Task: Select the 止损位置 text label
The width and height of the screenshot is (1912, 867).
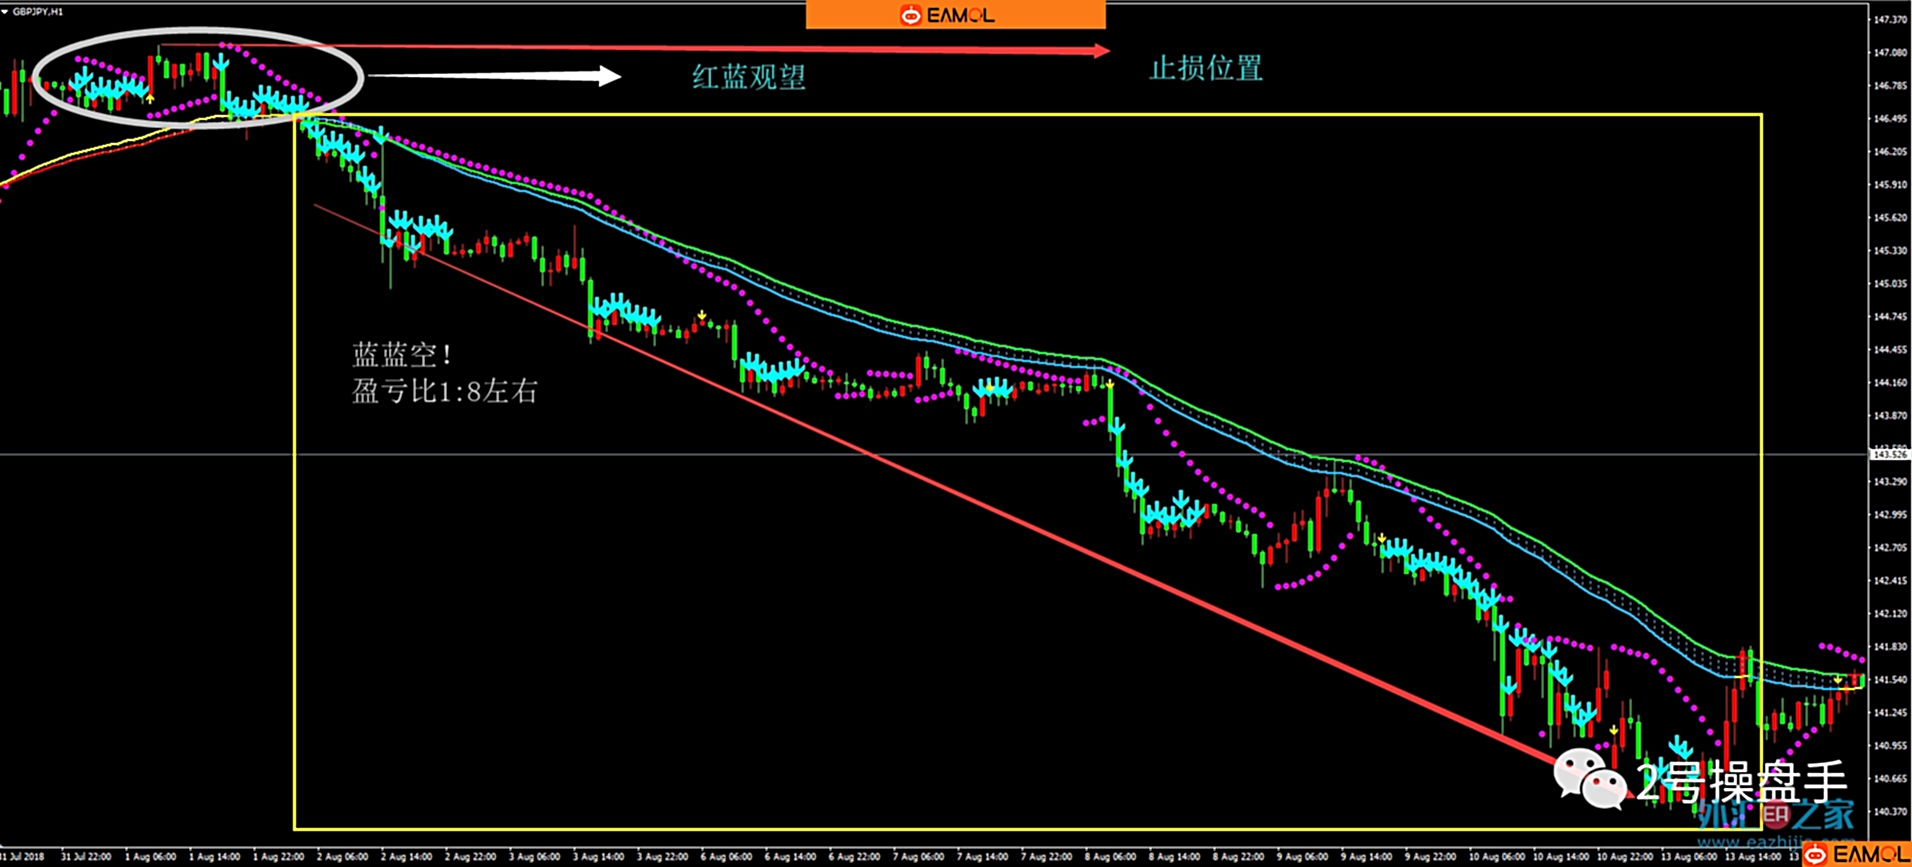Action: [x=1206, y=68]
